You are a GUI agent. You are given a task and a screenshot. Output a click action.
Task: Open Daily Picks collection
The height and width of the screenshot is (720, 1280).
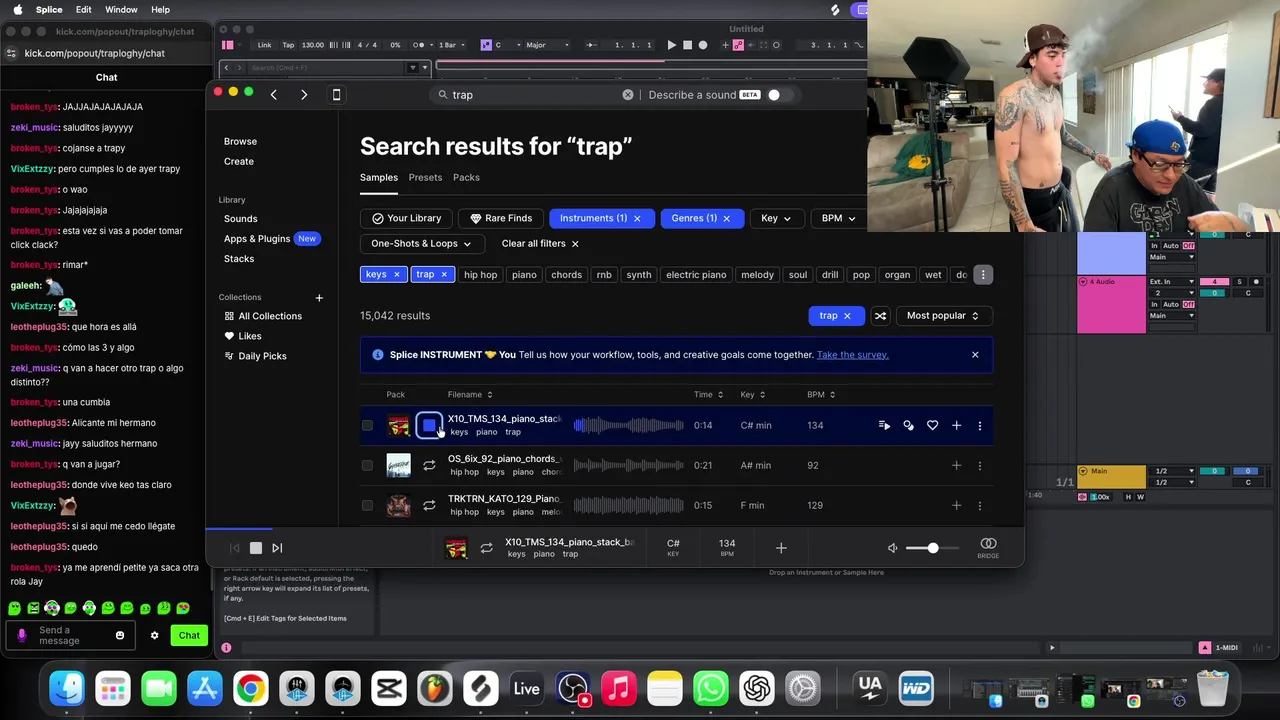[x=262, y=356]
